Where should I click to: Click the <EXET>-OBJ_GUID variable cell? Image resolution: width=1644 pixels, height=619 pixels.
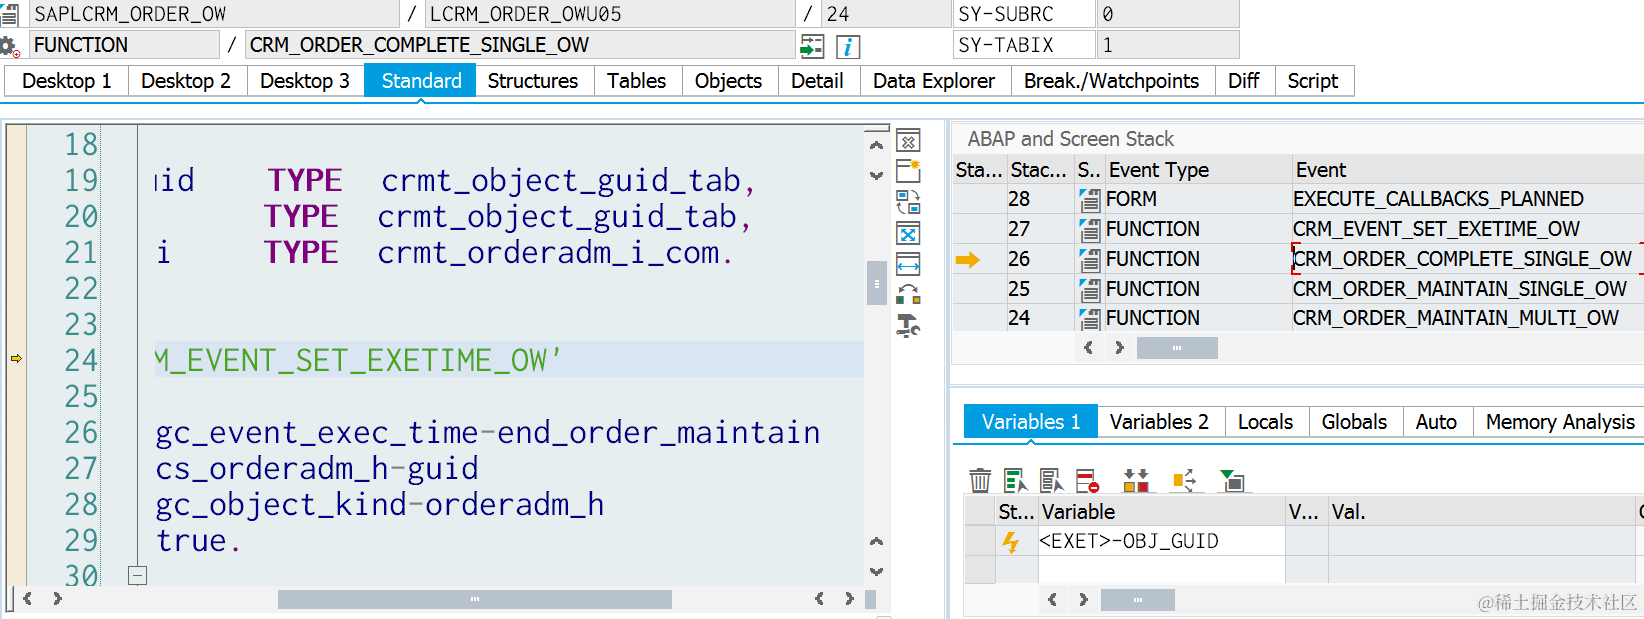1161,542
